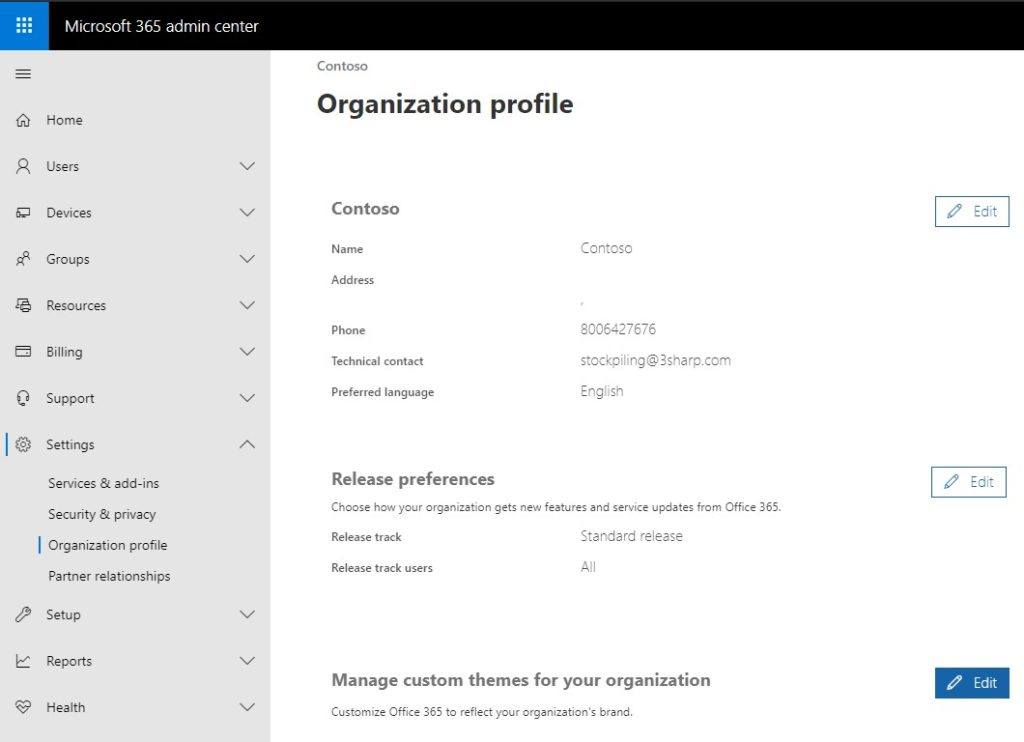Expand the Setup menu chevron

[x=247, y=615]
